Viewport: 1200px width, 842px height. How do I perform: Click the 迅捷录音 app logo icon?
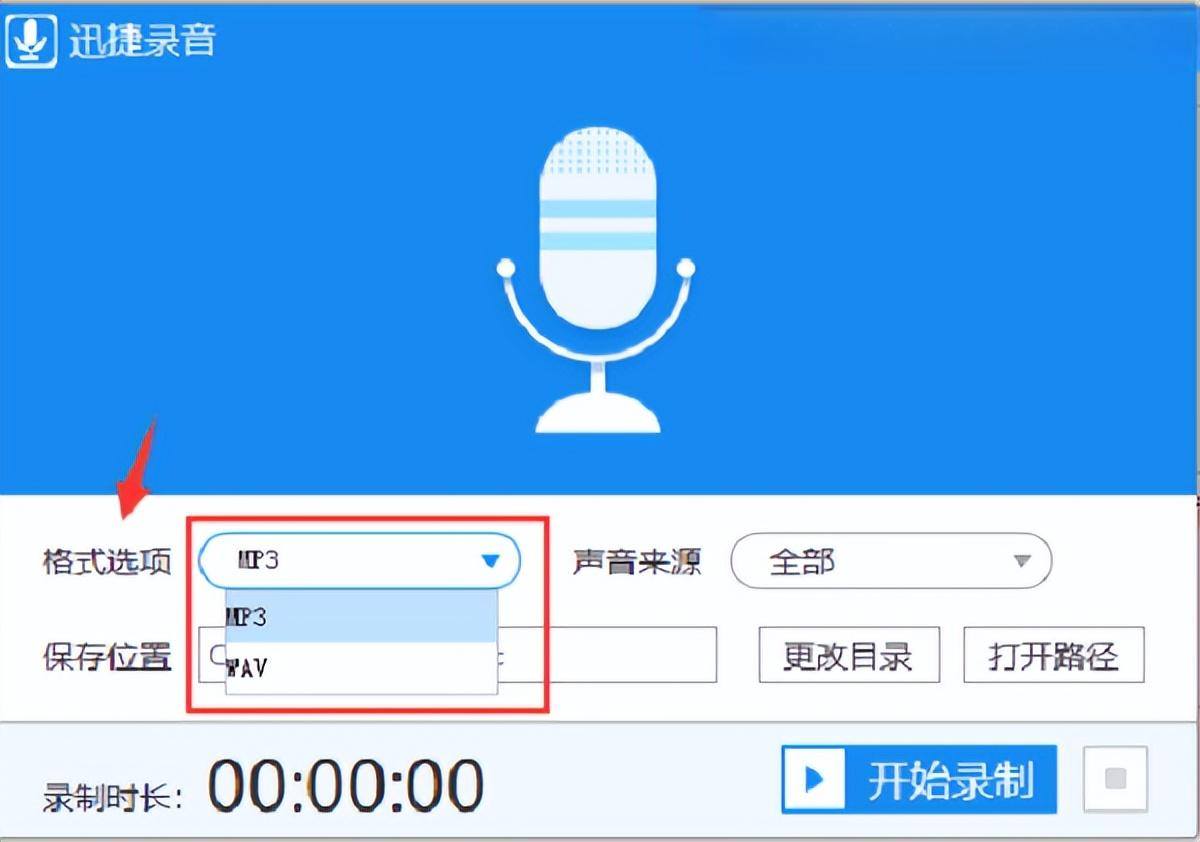(32, 40)
